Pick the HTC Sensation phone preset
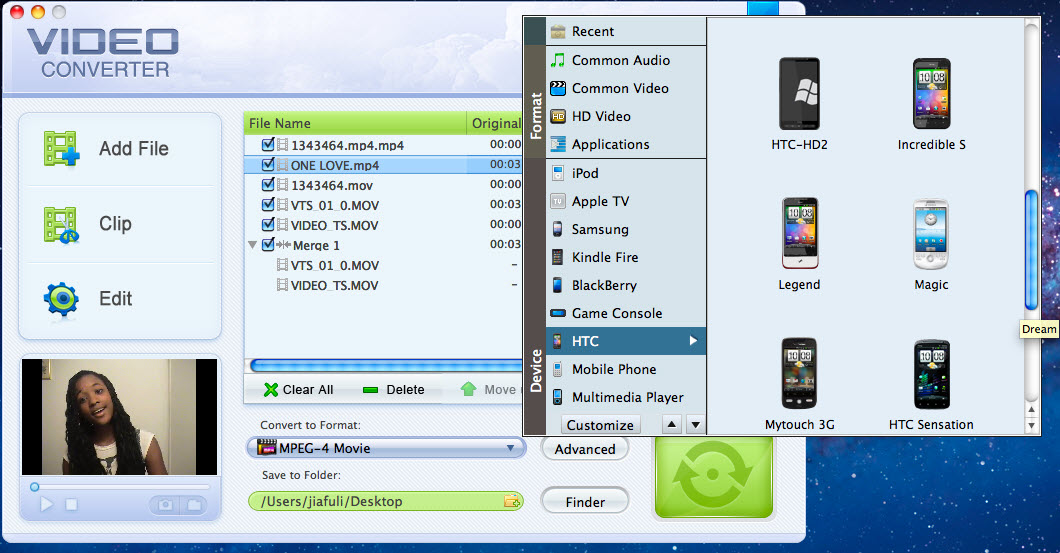 (x=932, y=374)
